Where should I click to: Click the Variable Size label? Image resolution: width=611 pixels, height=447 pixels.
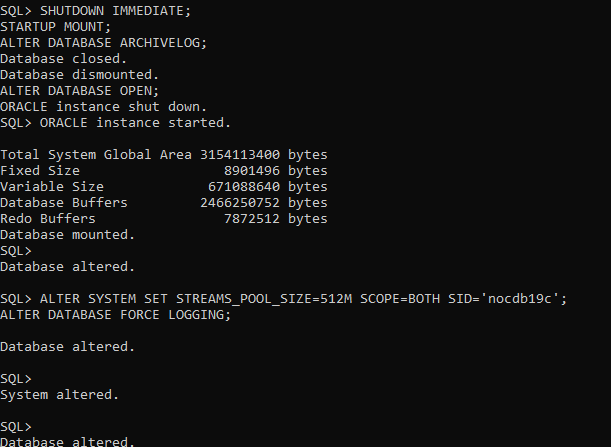click(x=52, y=187)
